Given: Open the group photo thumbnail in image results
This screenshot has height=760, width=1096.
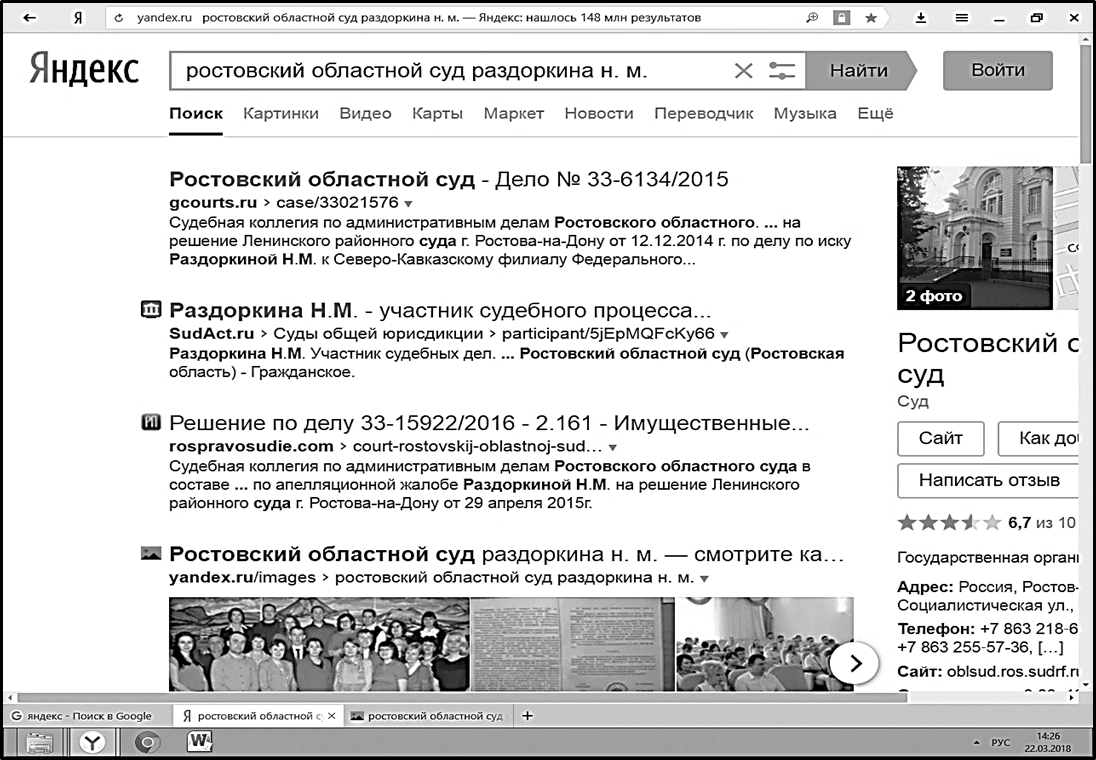Looking at the screenshot, I should tap(319, 644).
